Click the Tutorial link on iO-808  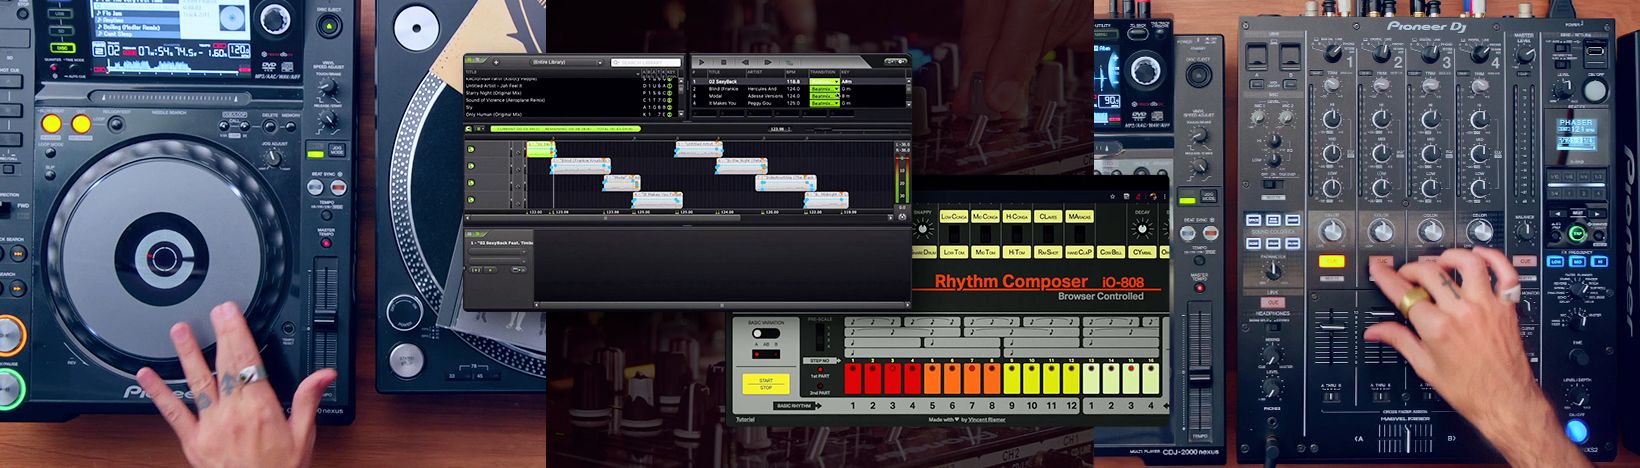pyautogui.click(x=745, y=420)
